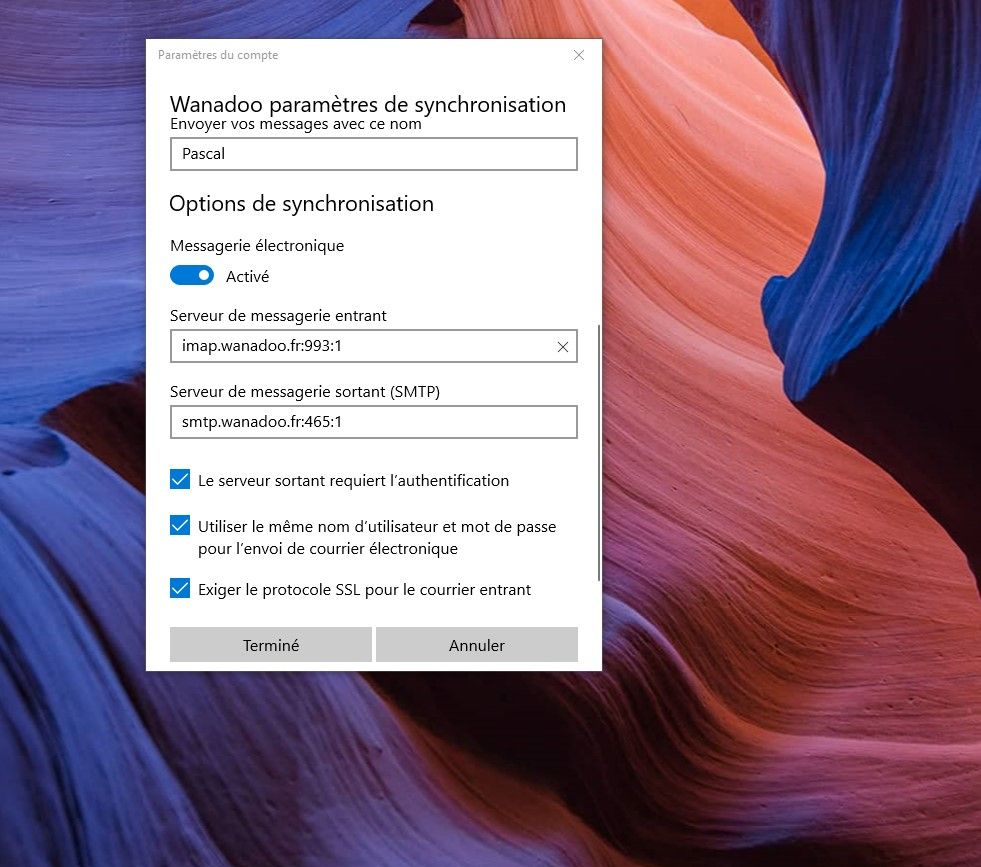Screen dimensions: 981x867
Task: Select the smtp.wanadoo.fr:465:1 outgoing server field
Action: [373, 422]
